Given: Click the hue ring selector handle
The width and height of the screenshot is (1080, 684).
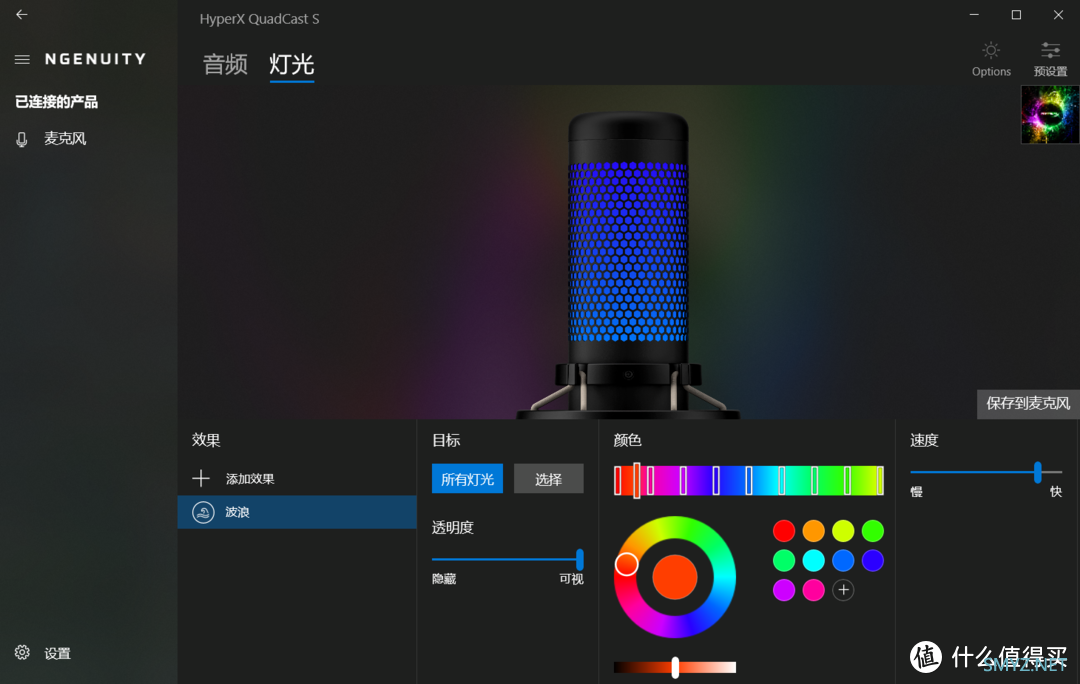Looking at the screenshot, I should pyautogui.click(x=627, y=564).
